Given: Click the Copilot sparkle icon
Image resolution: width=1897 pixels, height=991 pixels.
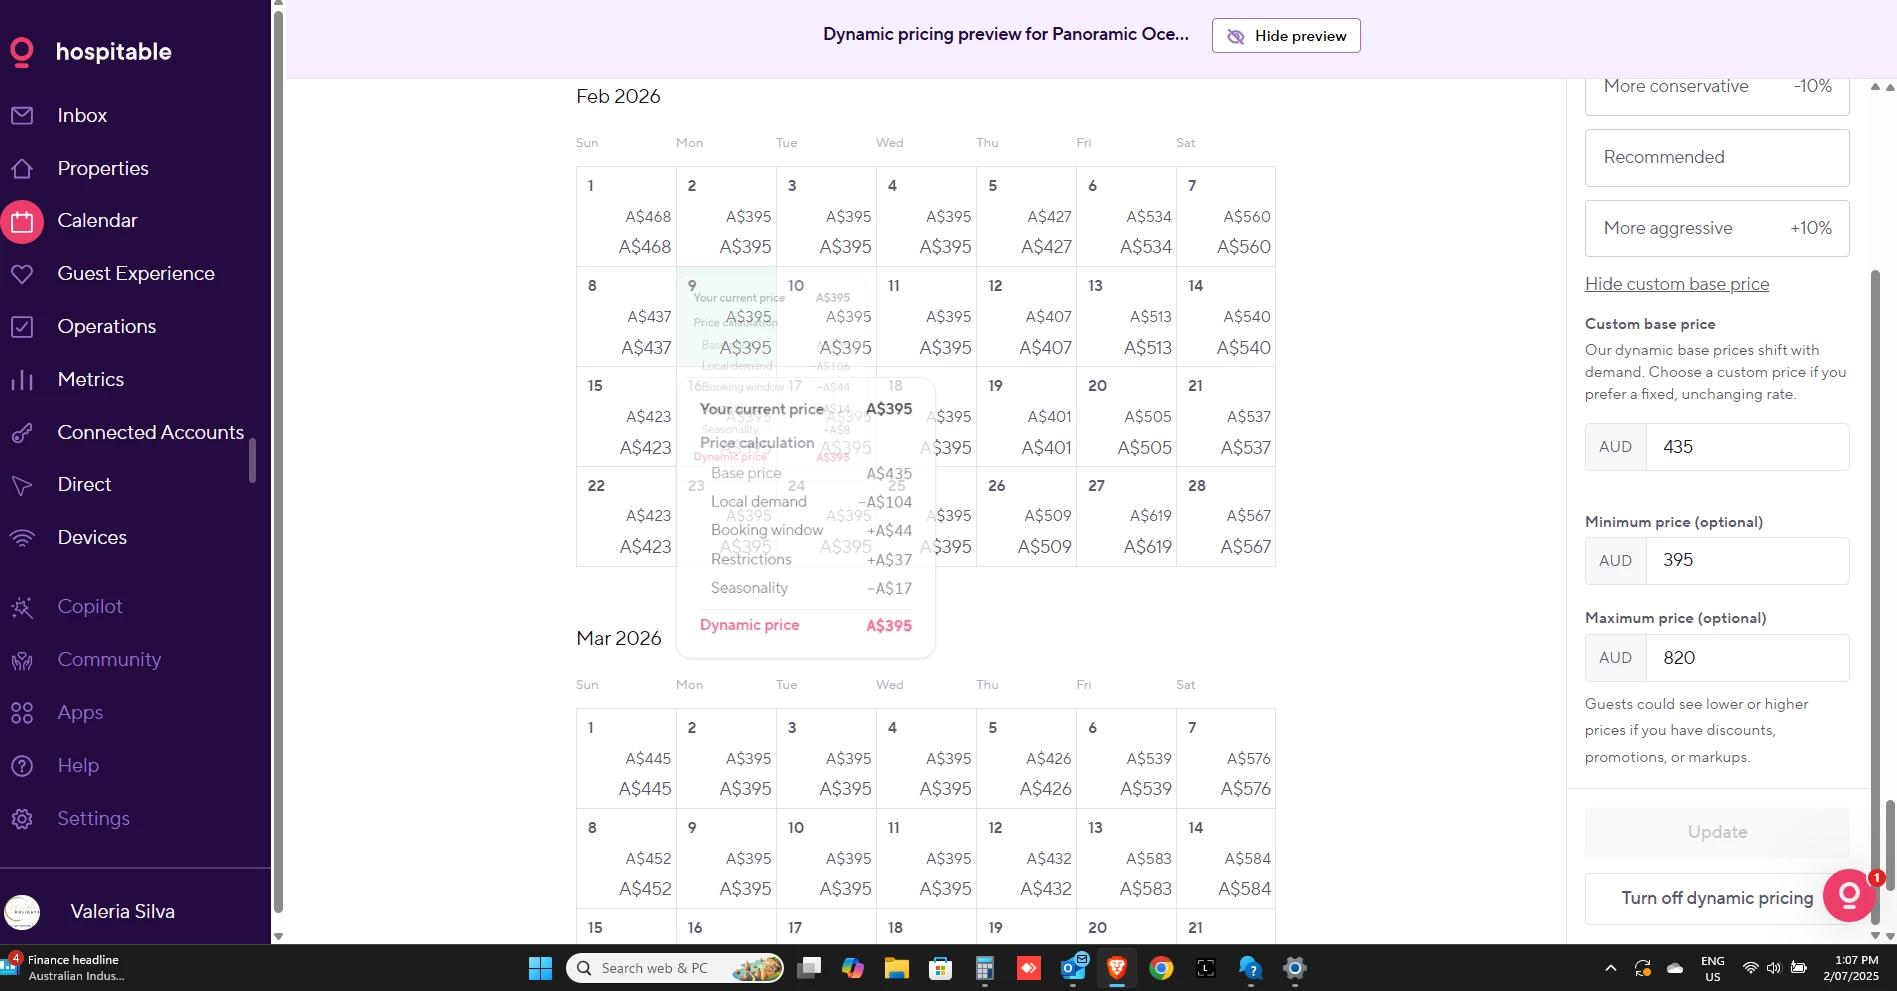Looking at the screenshot, I should click(22, 607).
